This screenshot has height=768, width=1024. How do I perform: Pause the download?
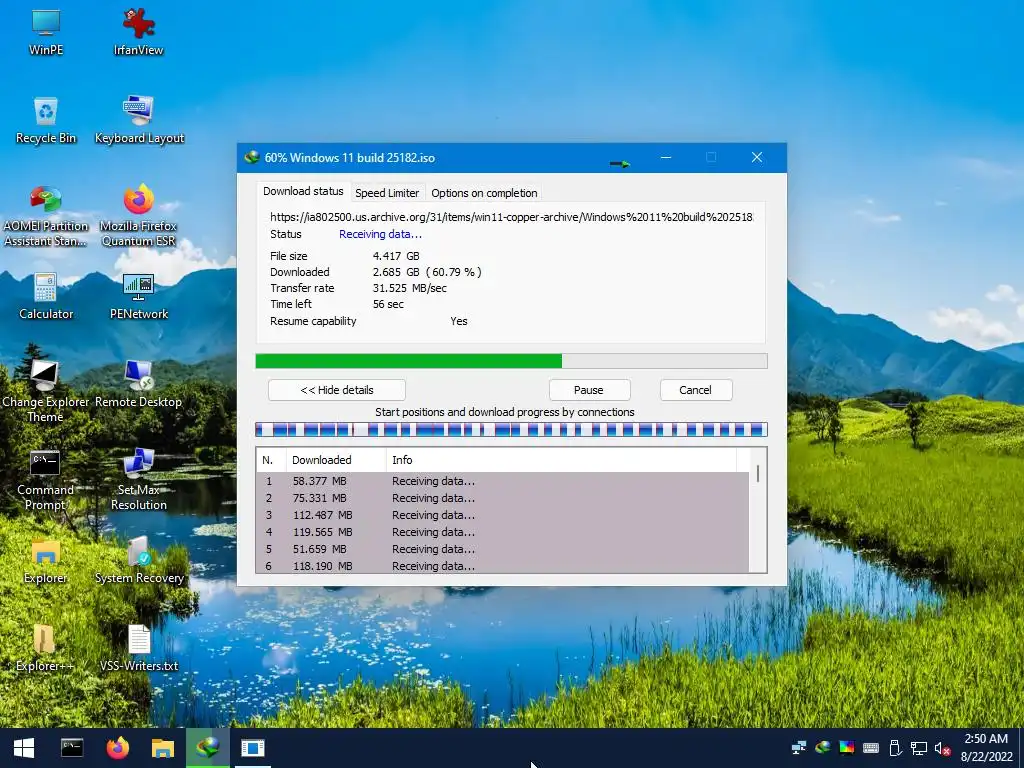click(x=589, y=390)
